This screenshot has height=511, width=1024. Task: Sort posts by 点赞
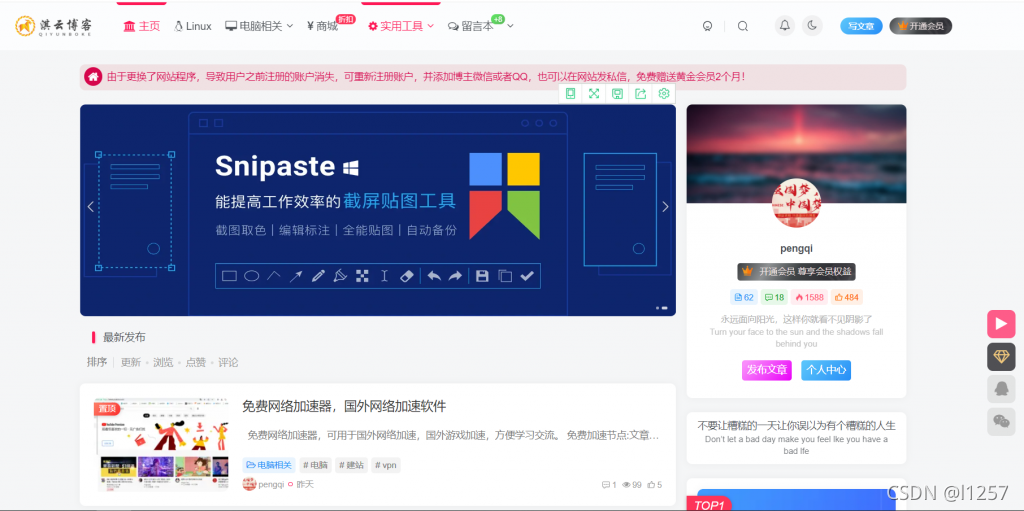tap(196, 362)
